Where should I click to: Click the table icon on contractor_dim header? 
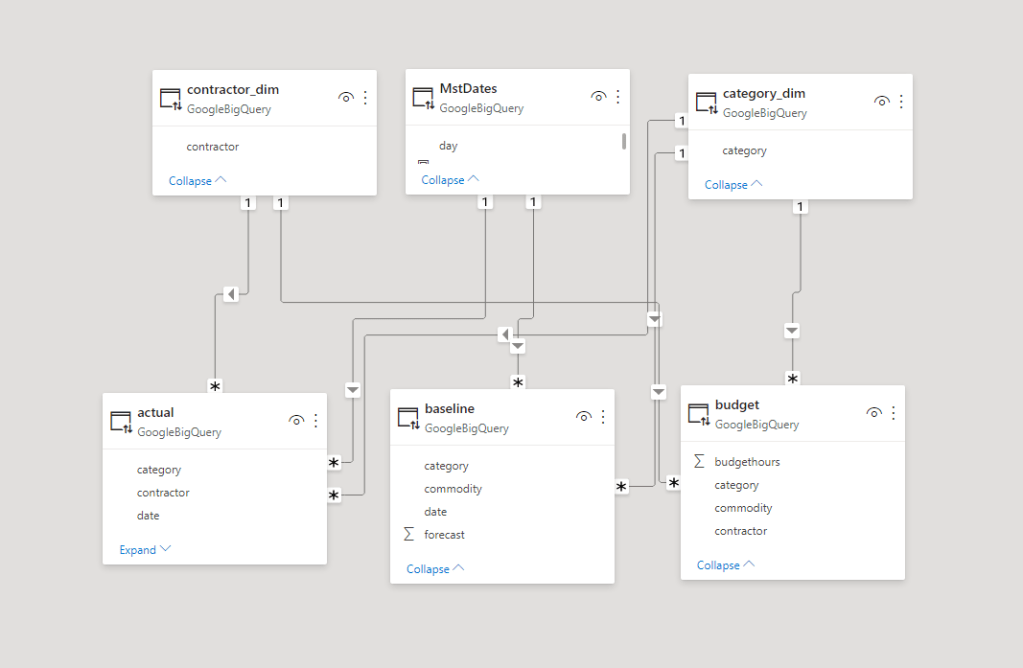(x=171, y=96)
